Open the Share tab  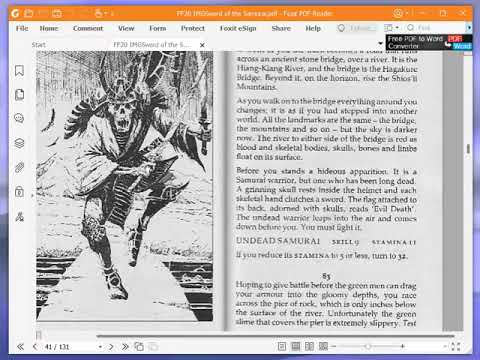click(x=281, y=28)
